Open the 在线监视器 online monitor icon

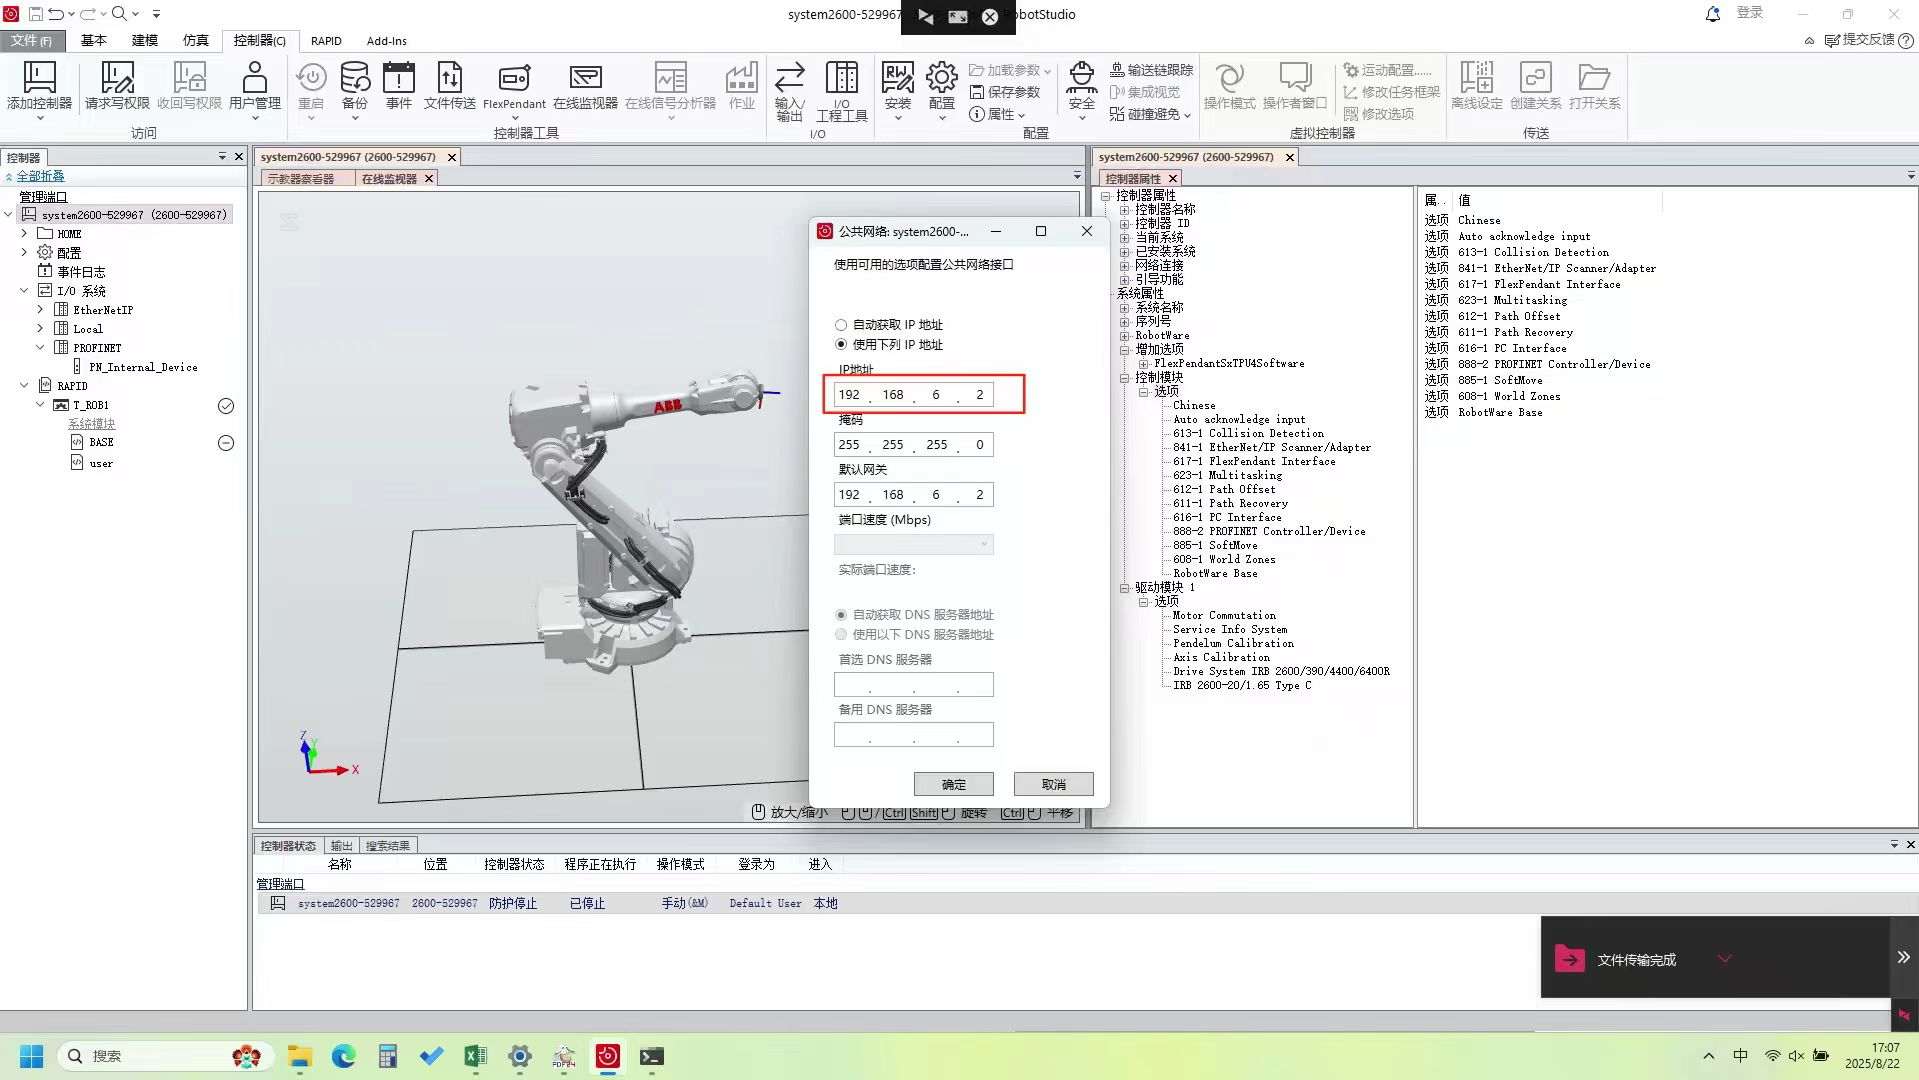point(585,78)
